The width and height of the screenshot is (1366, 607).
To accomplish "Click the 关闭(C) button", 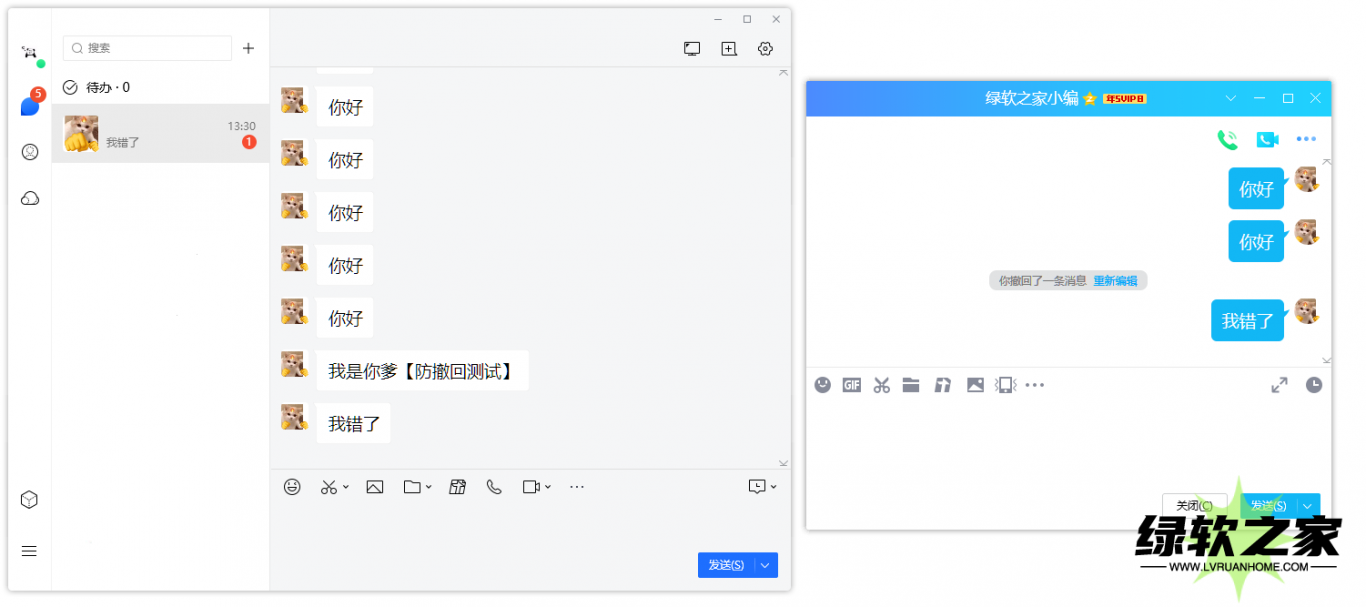I will click(1193, 506).
